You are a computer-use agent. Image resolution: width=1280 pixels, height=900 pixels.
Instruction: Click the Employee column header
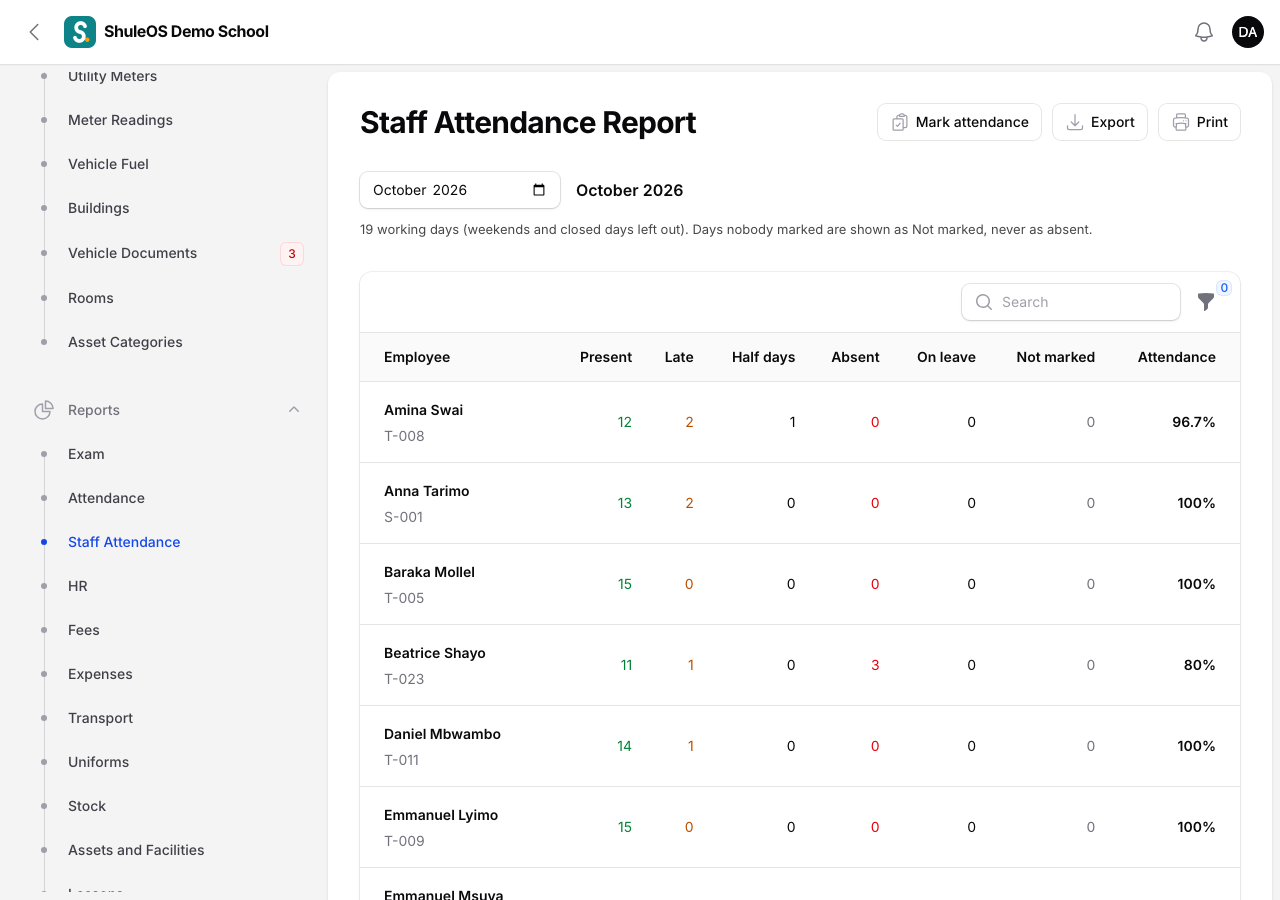click(x=417, y=357)
